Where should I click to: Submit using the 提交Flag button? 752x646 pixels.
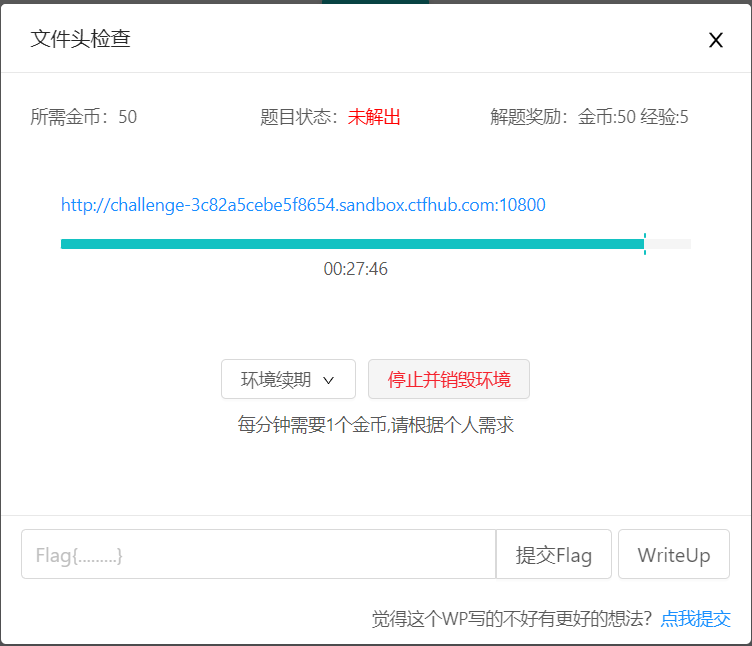[554, 555]
